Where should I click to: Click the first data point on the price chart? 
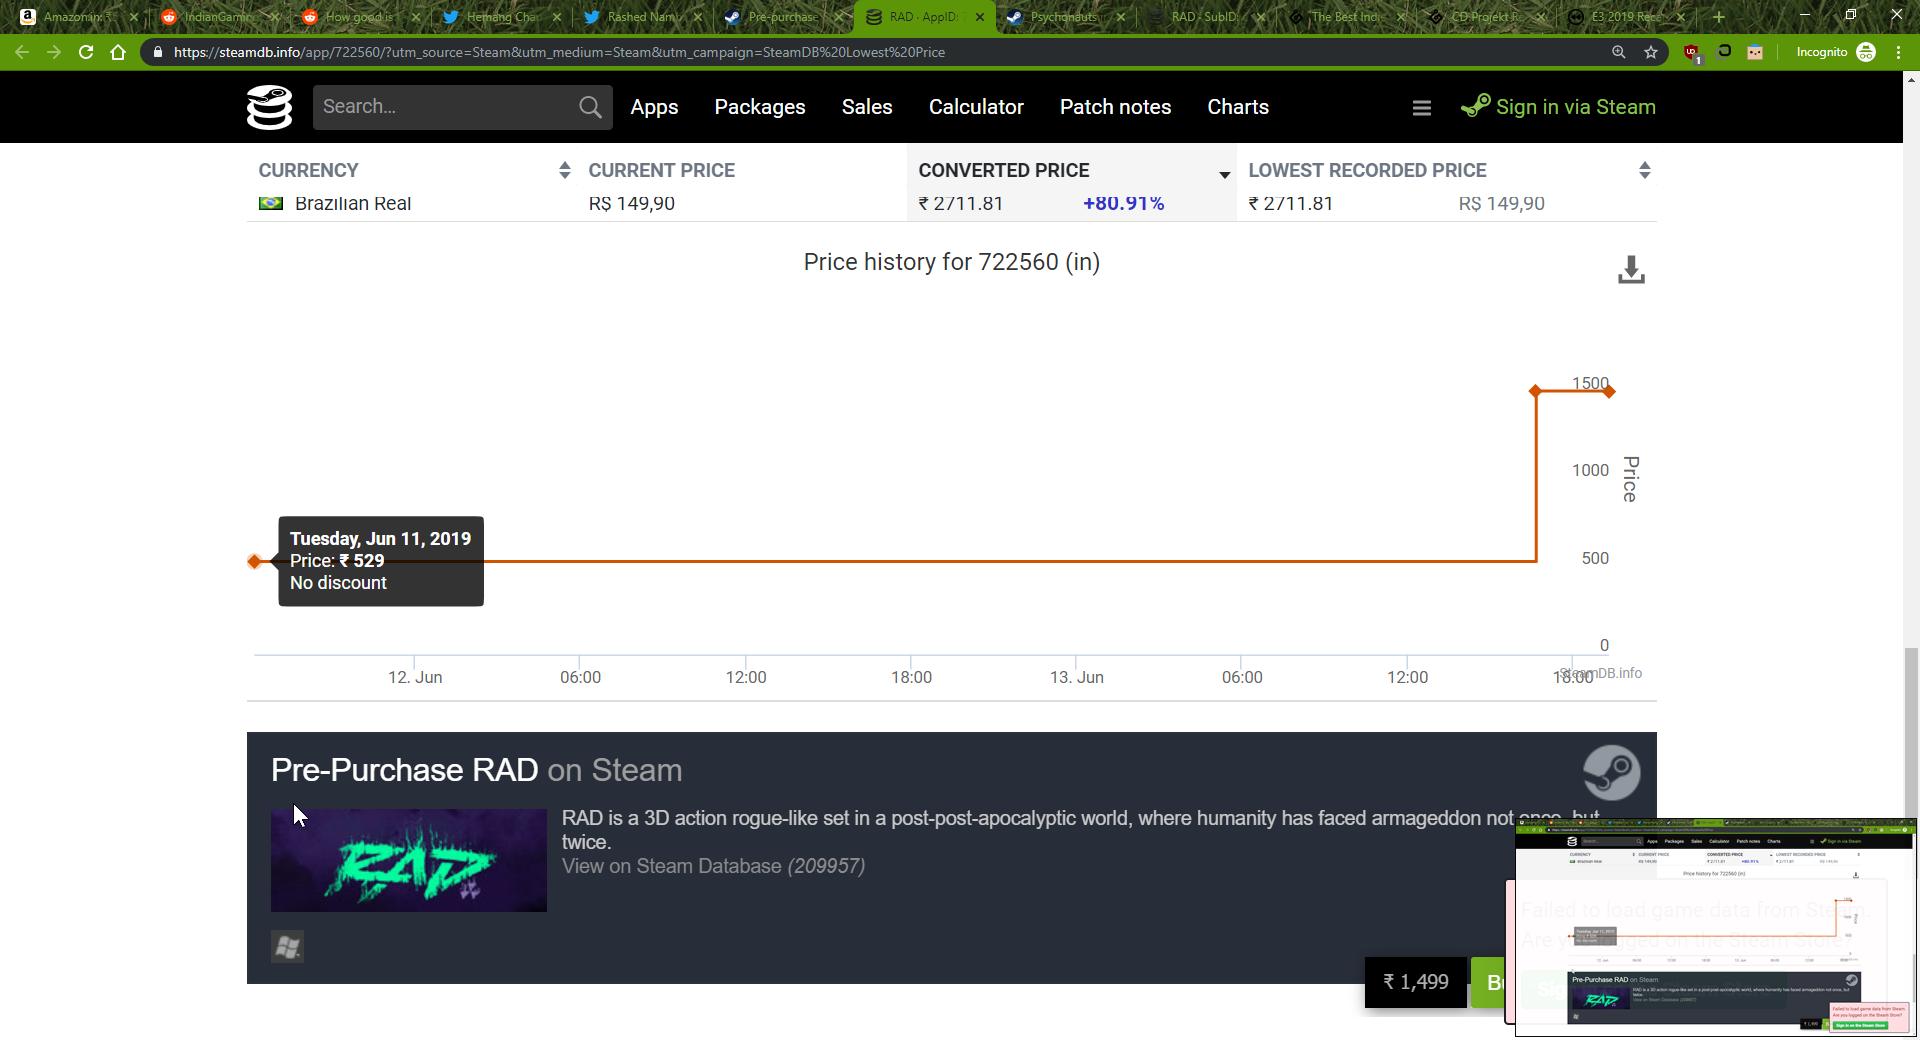pyautogui.click(x=254, y=562)
